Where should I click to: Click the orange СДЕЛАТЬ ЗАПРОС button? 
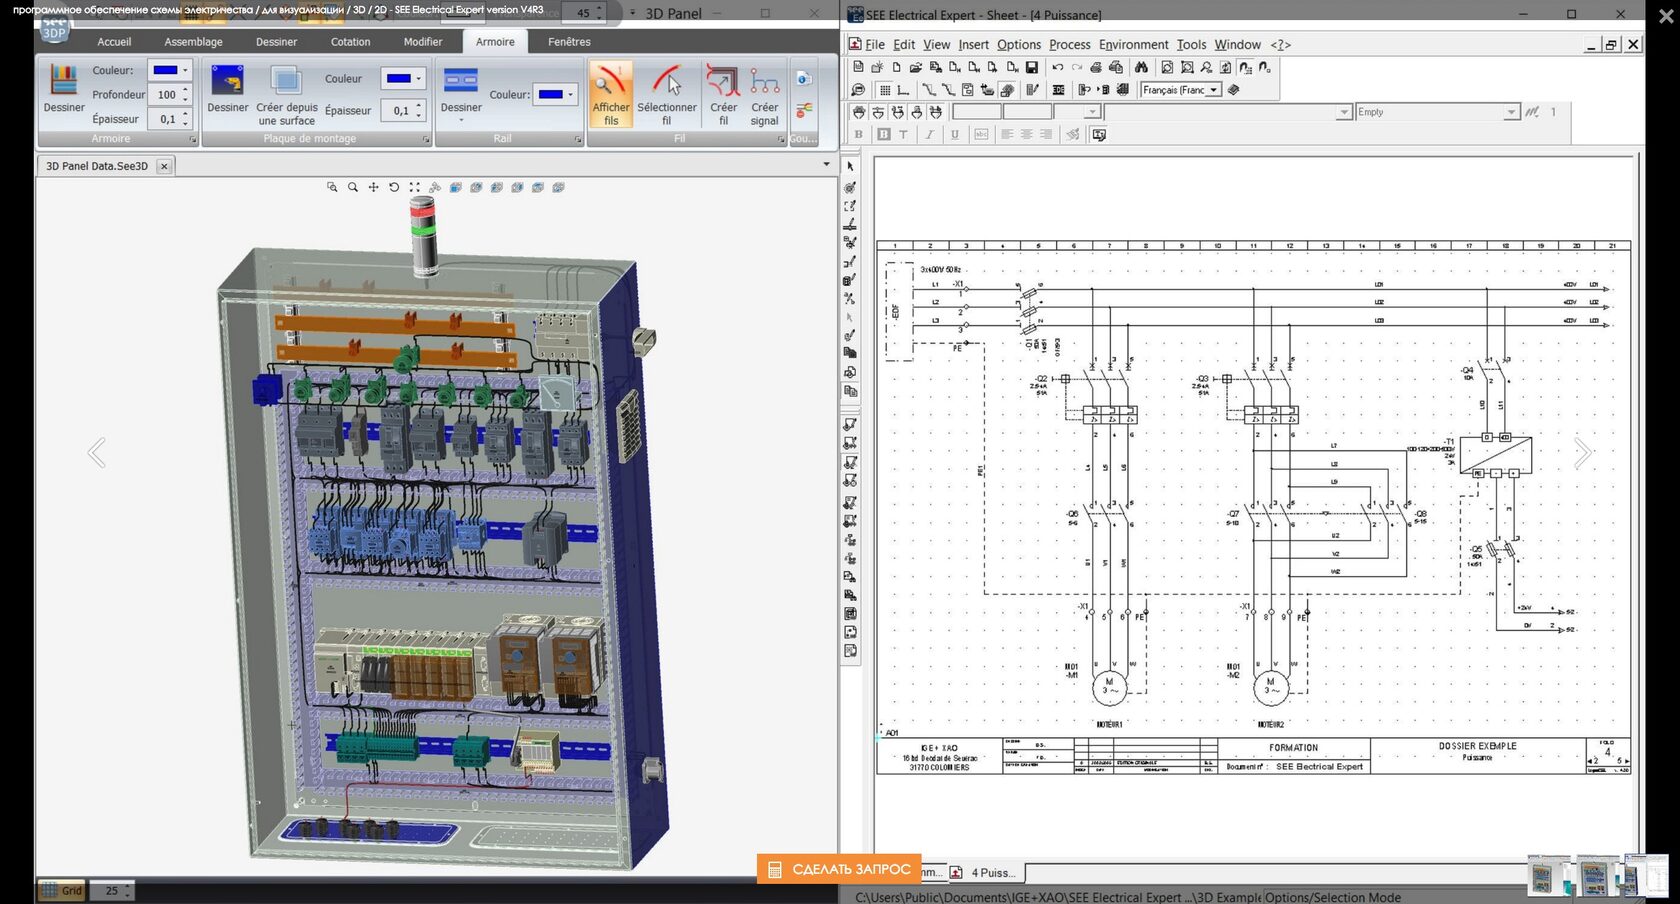coord(839,869)
